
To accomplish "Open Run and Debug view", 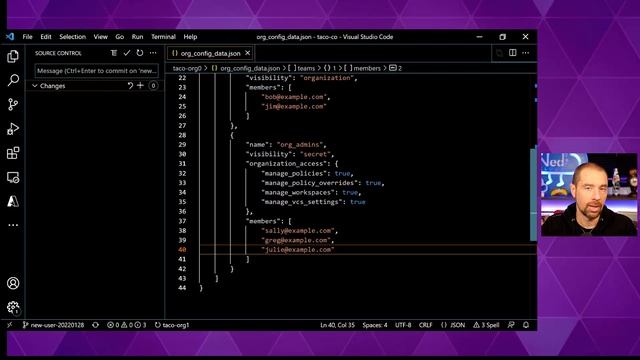I will [13, 129].
